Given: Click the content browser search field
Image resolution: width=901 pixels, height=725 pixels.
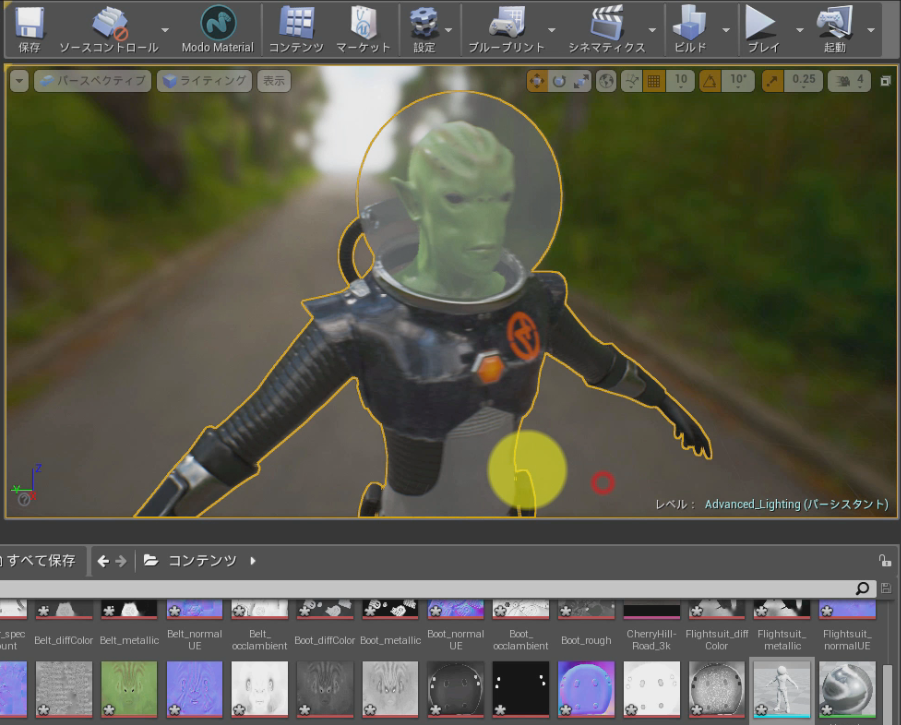Looking at the screenshot, I should 430,589.
